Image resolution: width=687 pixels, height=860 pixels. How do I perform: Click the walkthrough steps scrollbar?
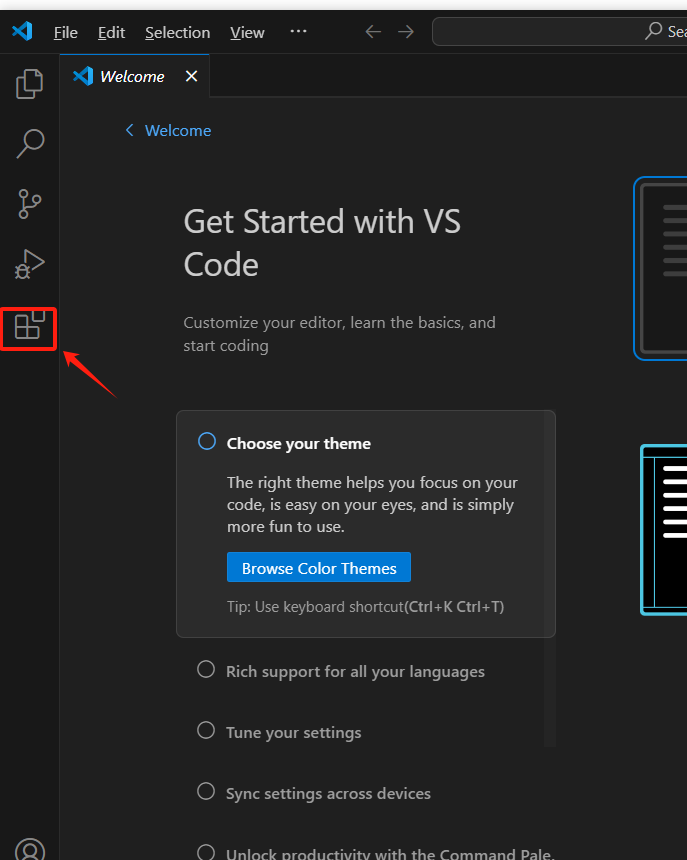549,579
